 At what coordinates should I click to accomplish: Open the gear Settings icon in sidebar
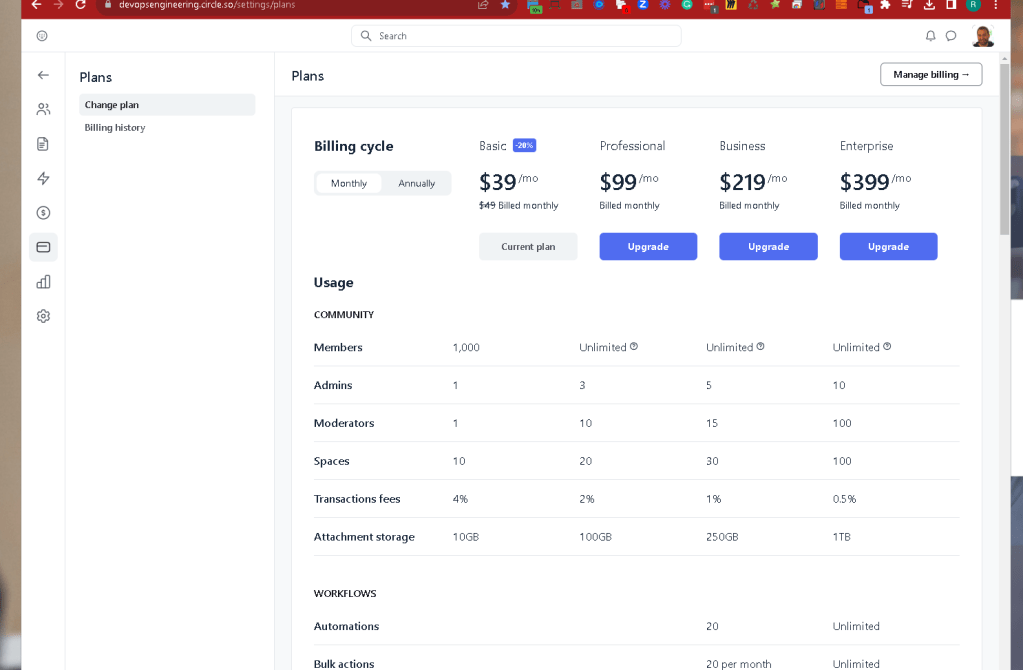(x=43, y=316)
